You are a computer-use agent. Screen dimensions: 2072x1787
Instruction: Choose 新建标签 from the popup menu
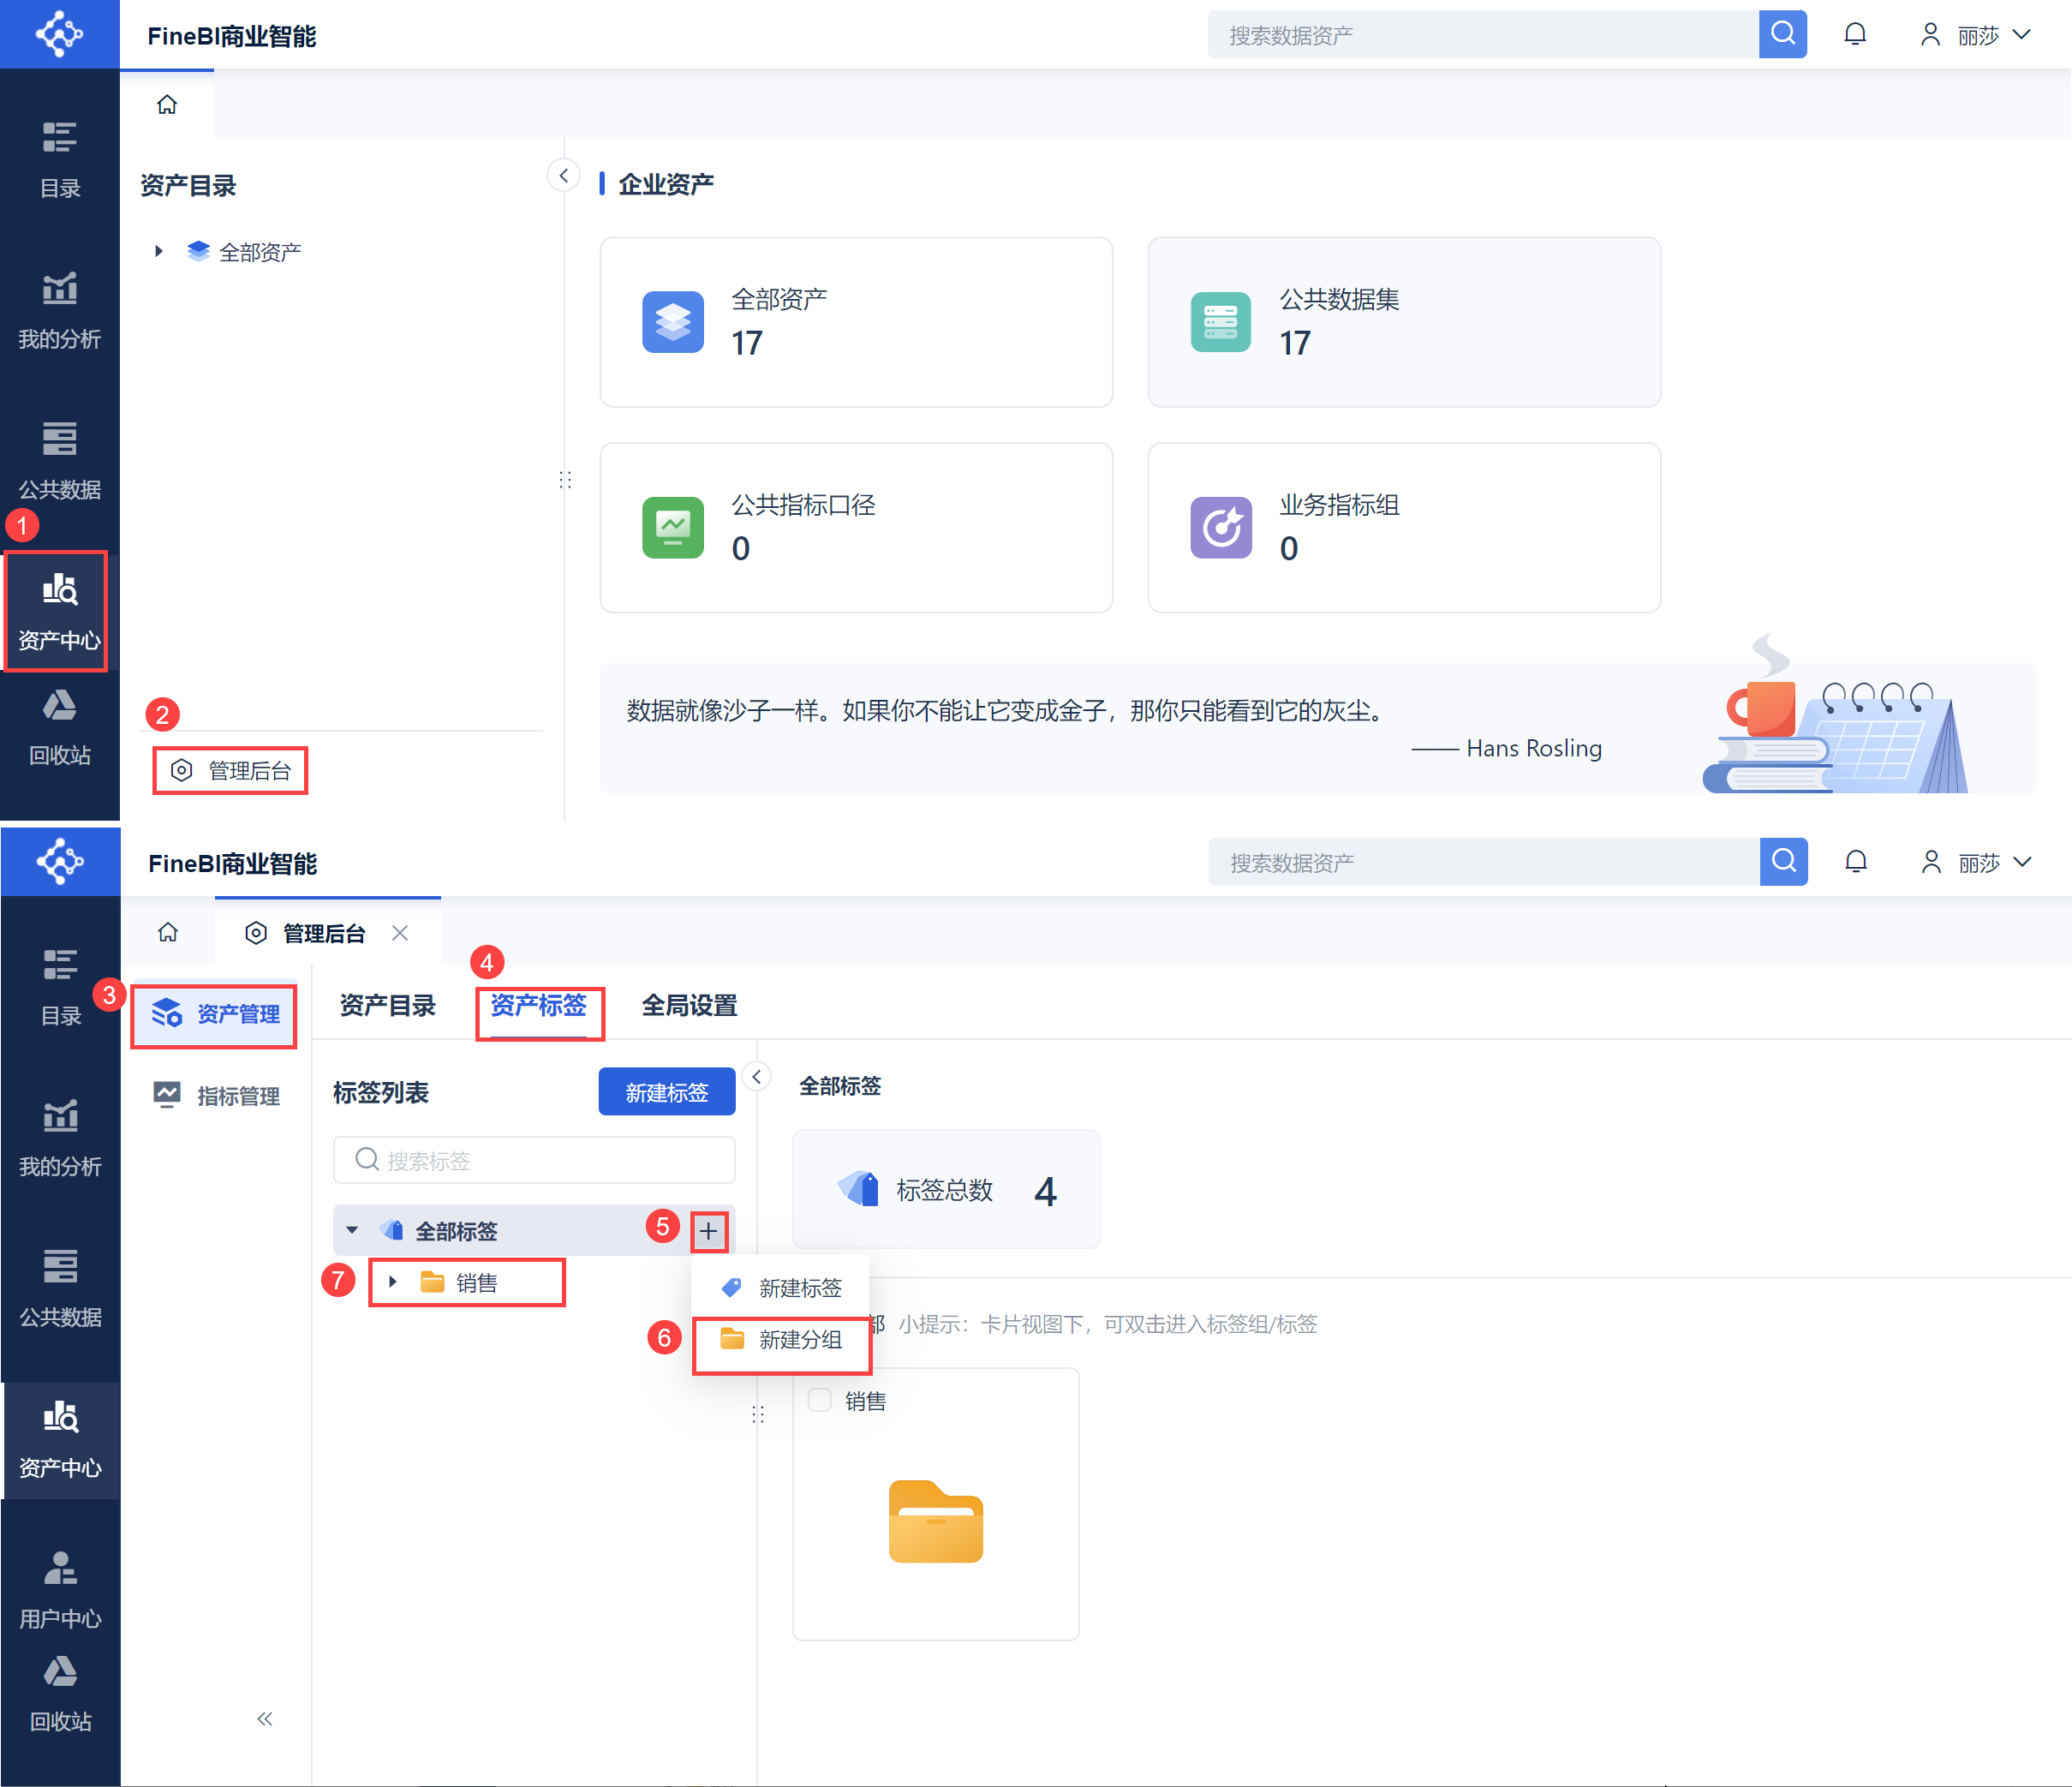click(781, 1287)
